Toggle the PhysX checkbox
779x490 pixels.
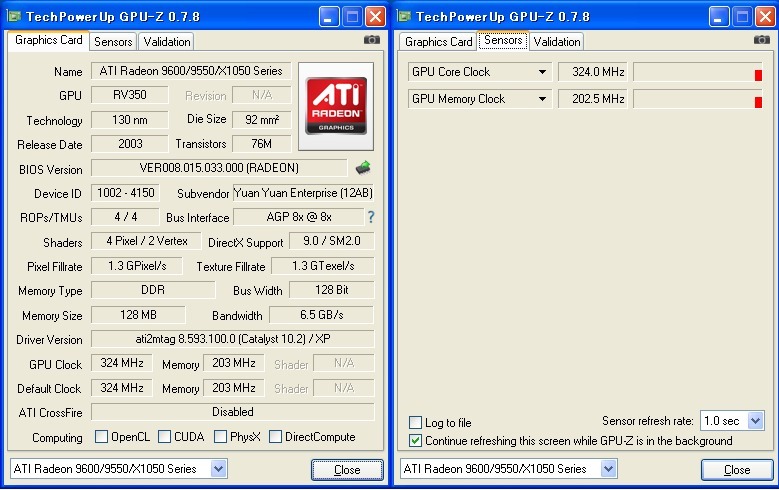click(x=220, y=437)
